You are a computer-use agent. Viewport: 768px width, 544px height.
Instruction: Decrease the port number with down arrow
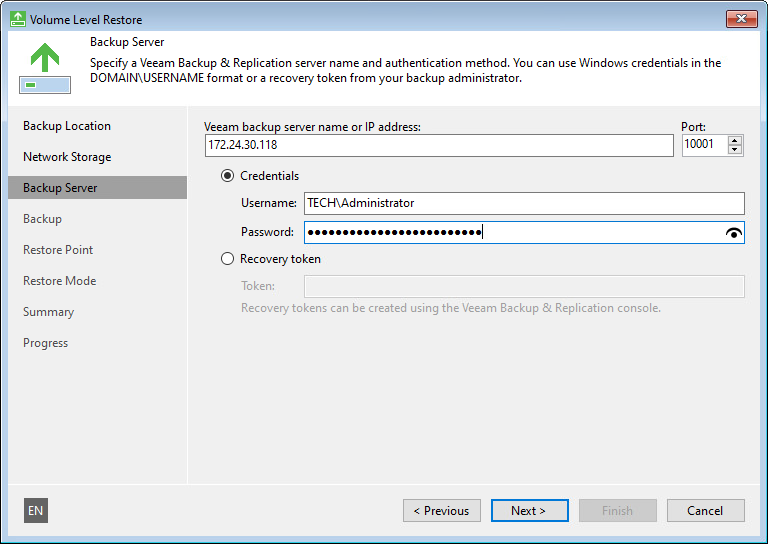coord(734,150)
